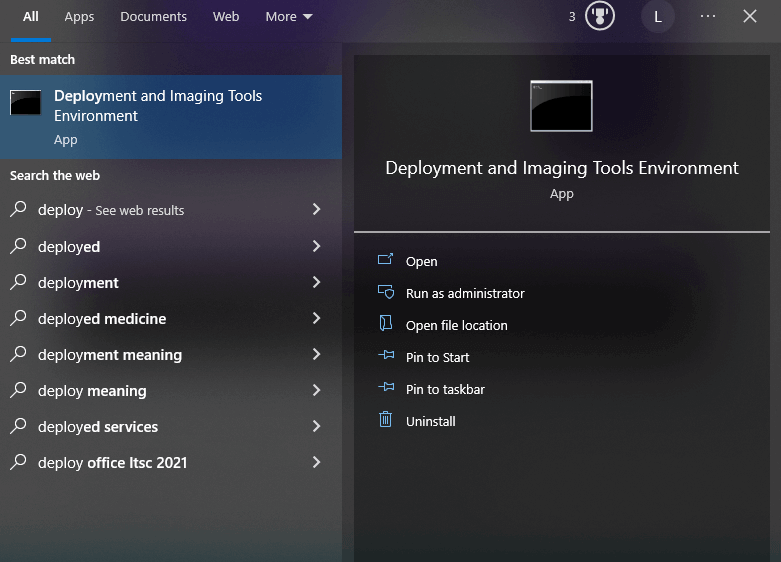Viewport: 781px width, 562px height.
Task: Select the Web tab
Action: tap(226, 17)
